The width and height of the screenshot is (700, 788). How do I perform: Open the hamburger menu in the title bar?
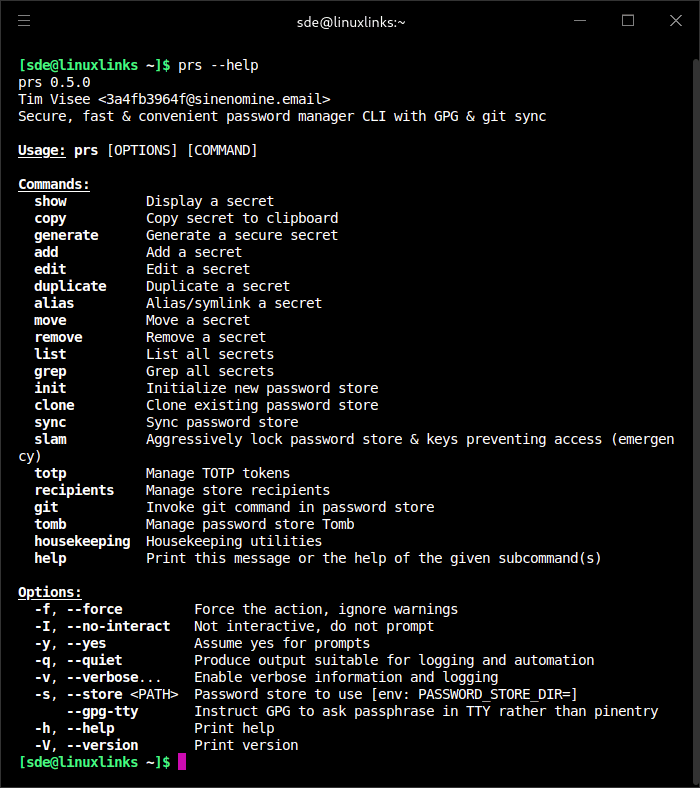point(24,21)
